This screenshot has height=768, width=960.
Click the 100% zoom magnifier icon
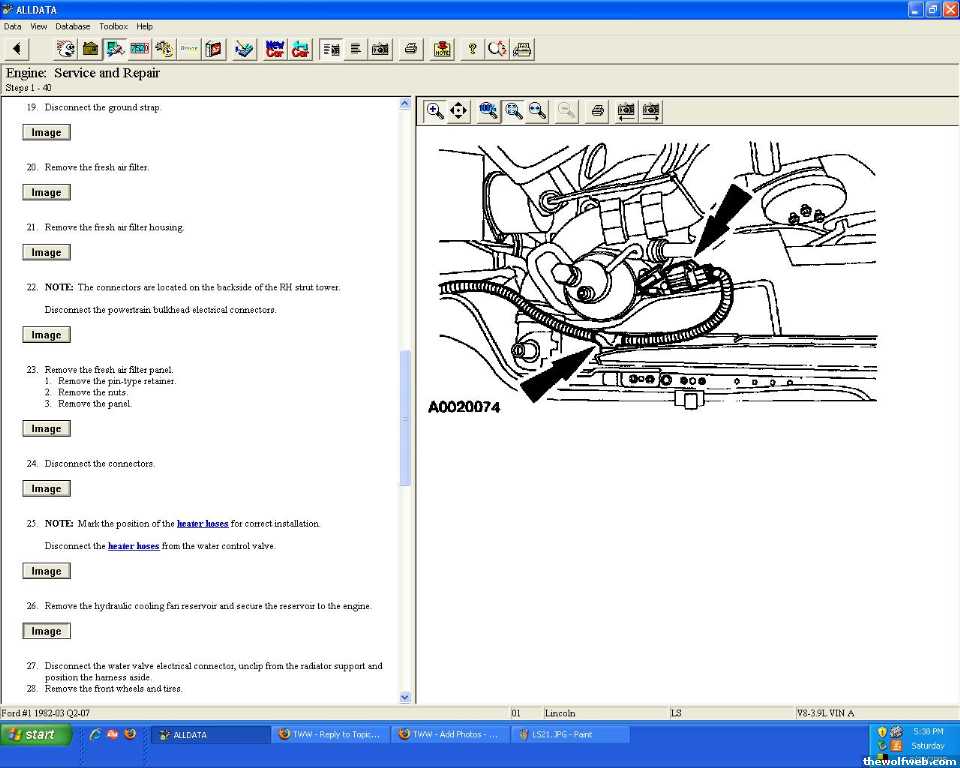pyautogui.click(x=488, y=111)
